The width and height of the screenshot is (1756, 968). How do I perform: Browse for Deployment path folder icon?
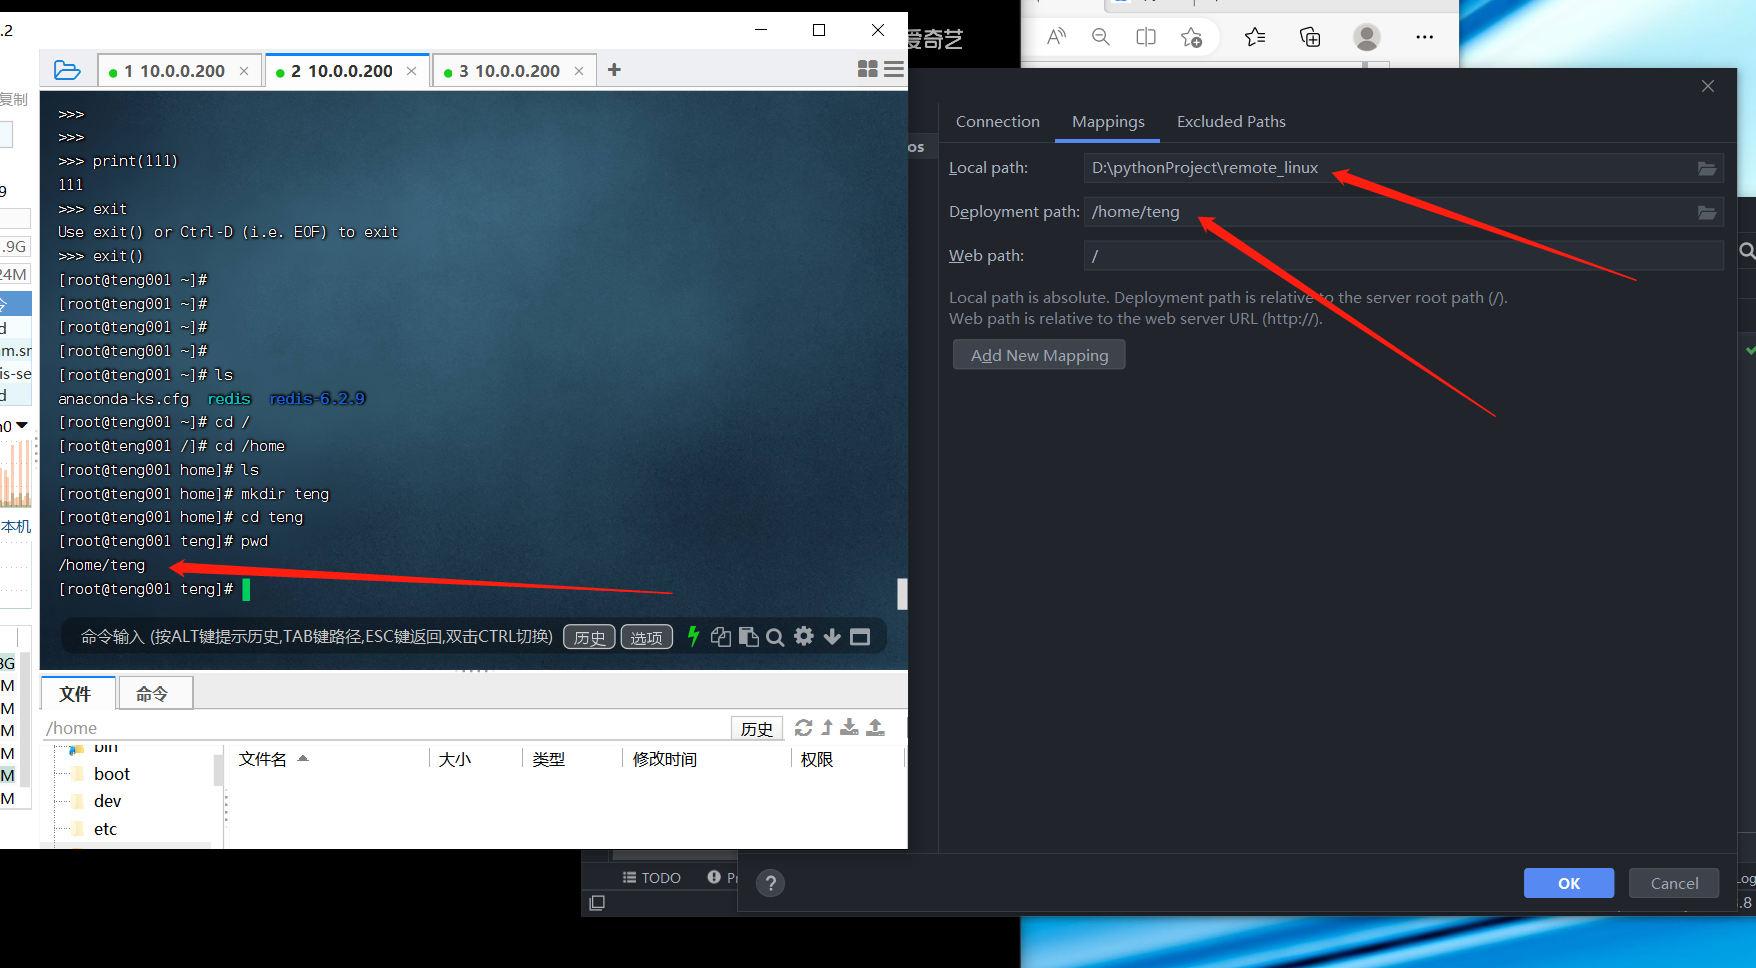pos(1707,212)
